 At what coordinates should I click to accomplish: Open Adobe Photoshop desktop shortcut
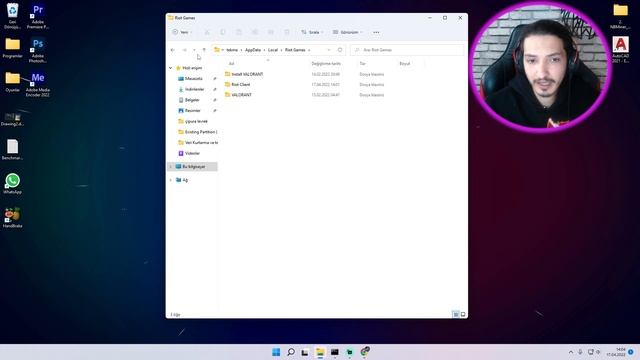point(38,50)
